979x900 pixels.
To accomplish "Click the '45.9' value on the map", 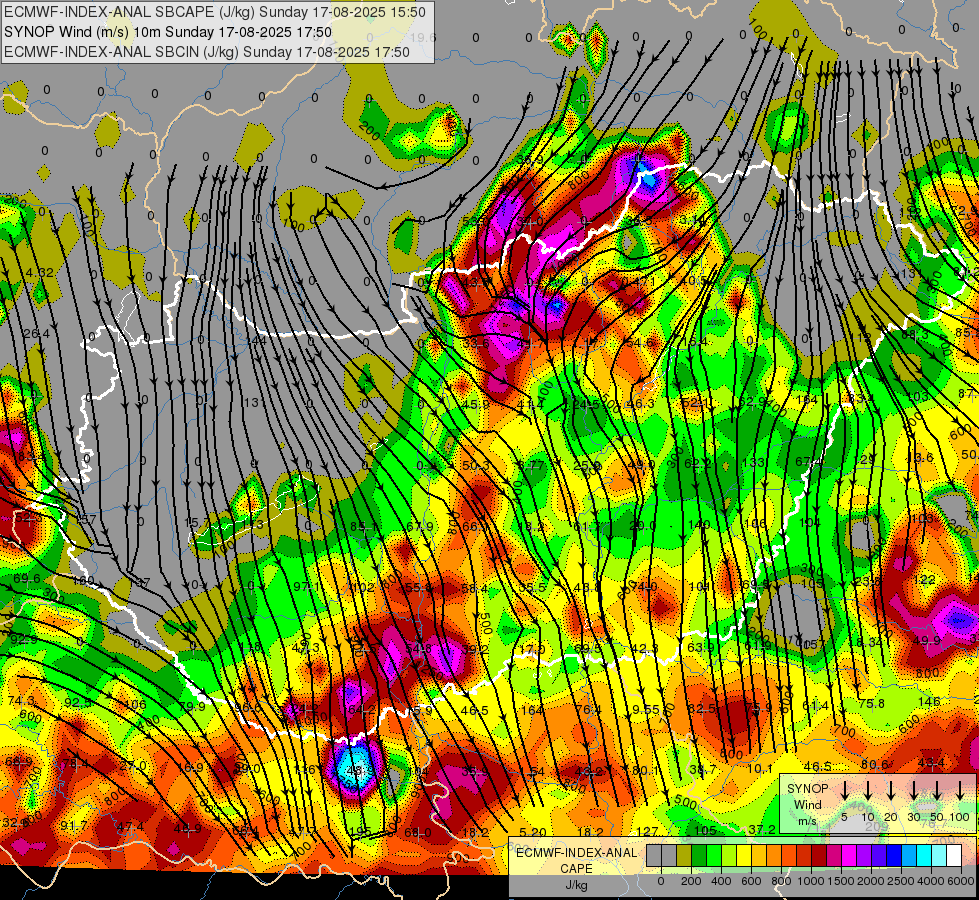I will 476,404.
